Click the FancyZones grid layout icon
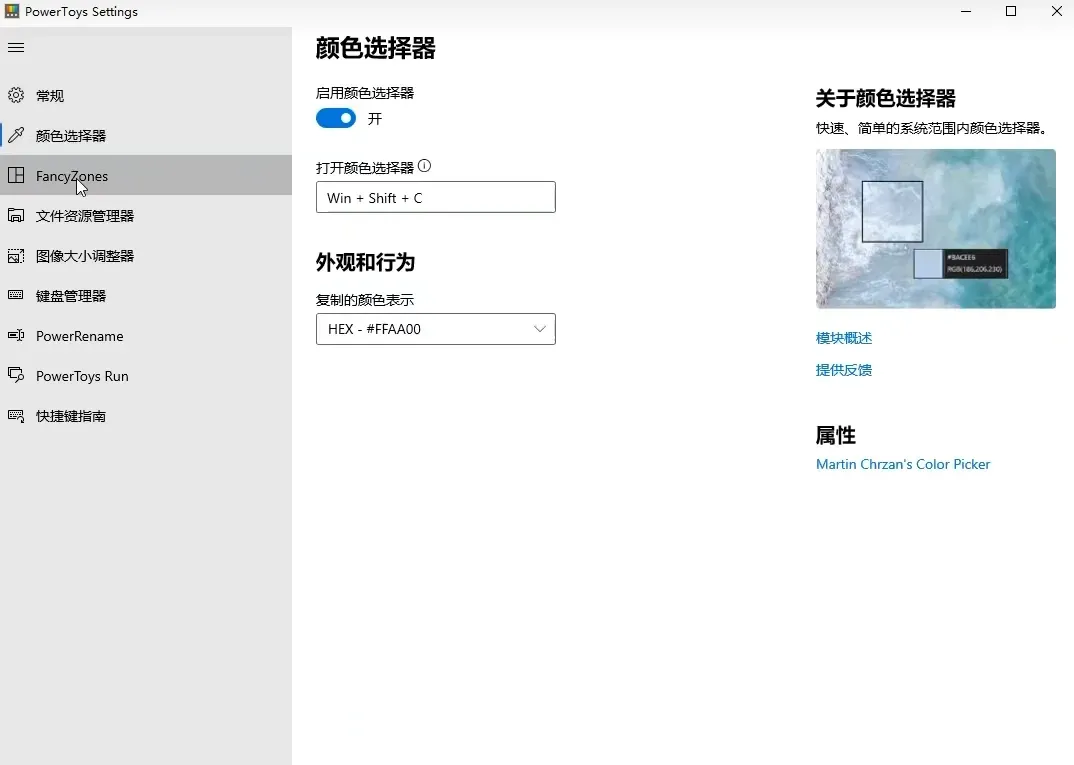Screen dimensions: 1074x765 click(16, 175)
